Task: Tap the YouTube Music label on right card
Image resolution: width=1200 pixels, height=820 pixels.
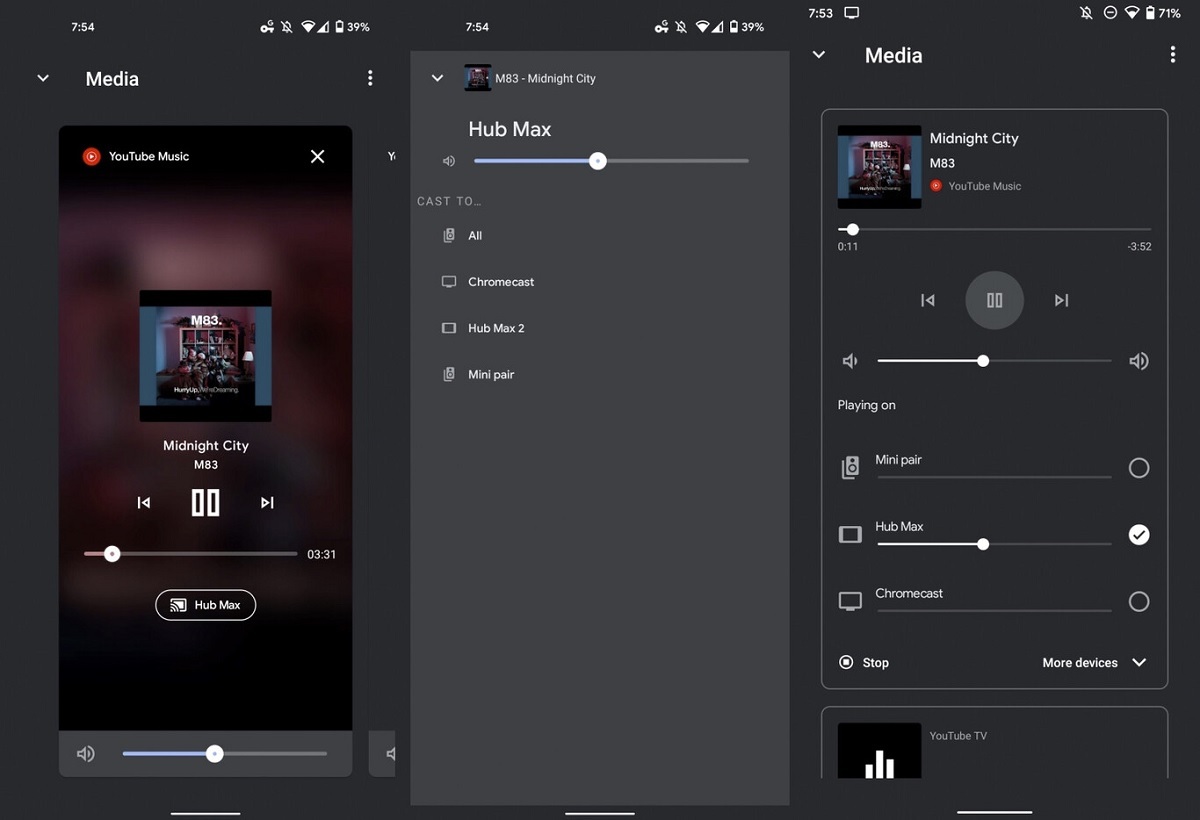Action: (x=985, y=186)
